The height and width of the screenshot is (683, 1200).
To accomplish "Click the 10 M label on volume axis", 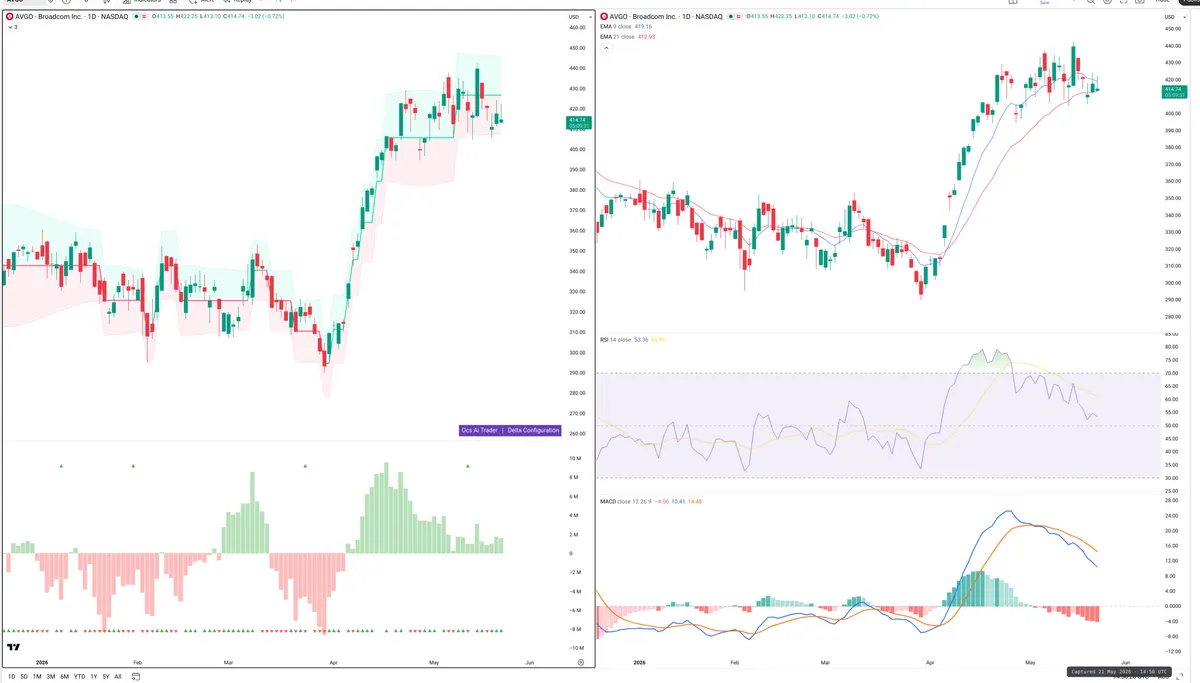I will point(575,458).
